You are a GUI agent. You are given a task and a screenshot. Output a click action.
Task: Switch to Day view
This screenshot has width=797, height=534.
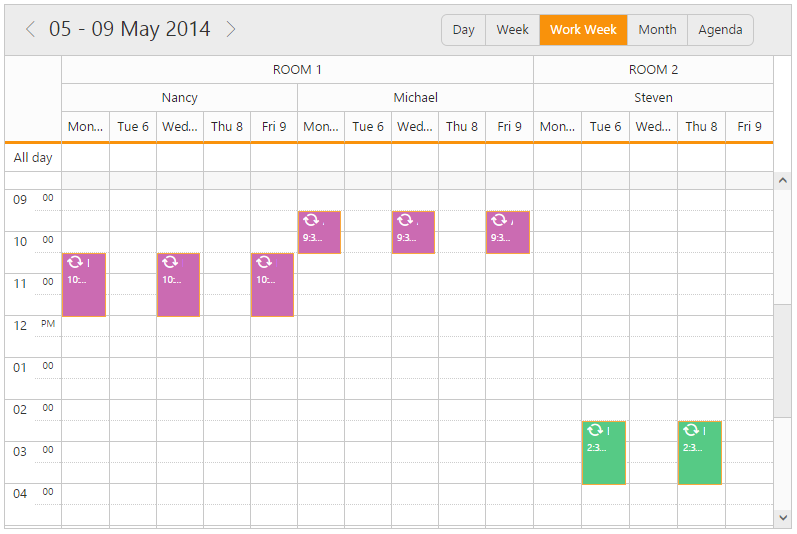tap(463, 30)
